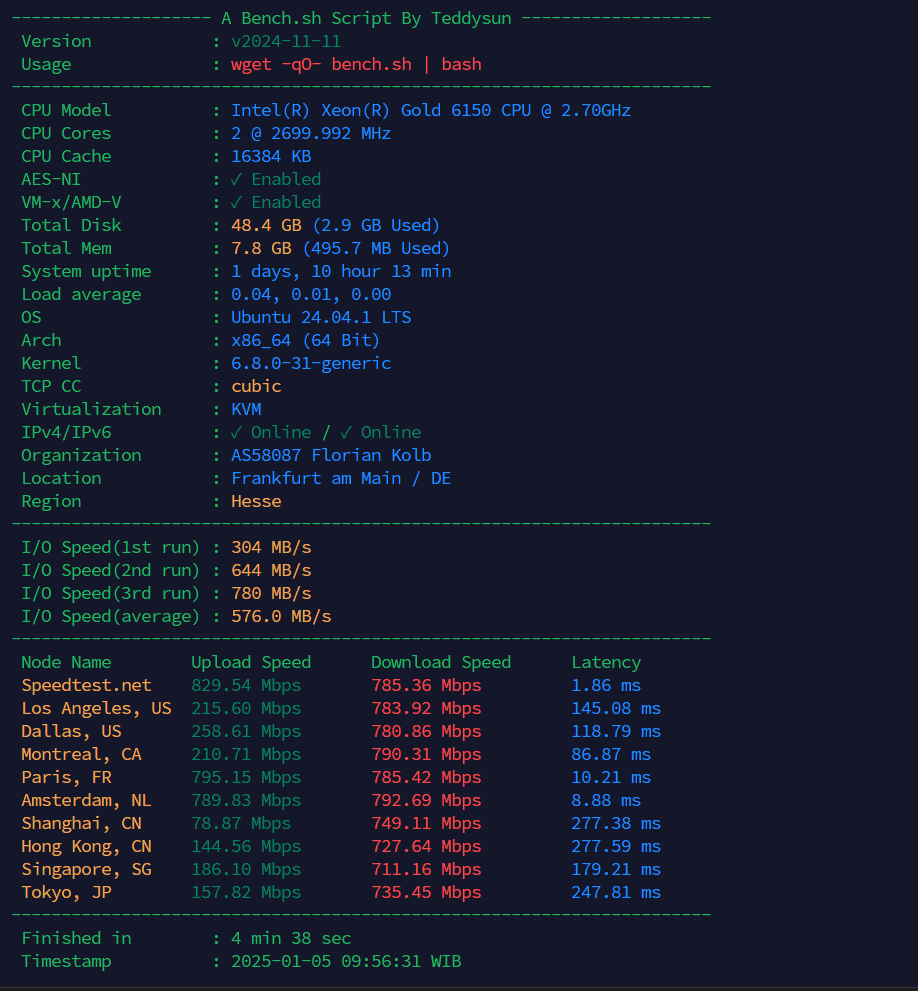Click the Singapore, SG latency value

click(x=615, y=869)
